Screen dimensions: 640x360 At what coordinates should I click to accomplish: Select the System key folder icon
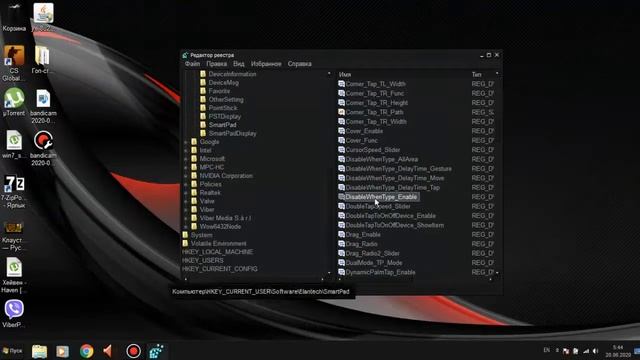185,235
